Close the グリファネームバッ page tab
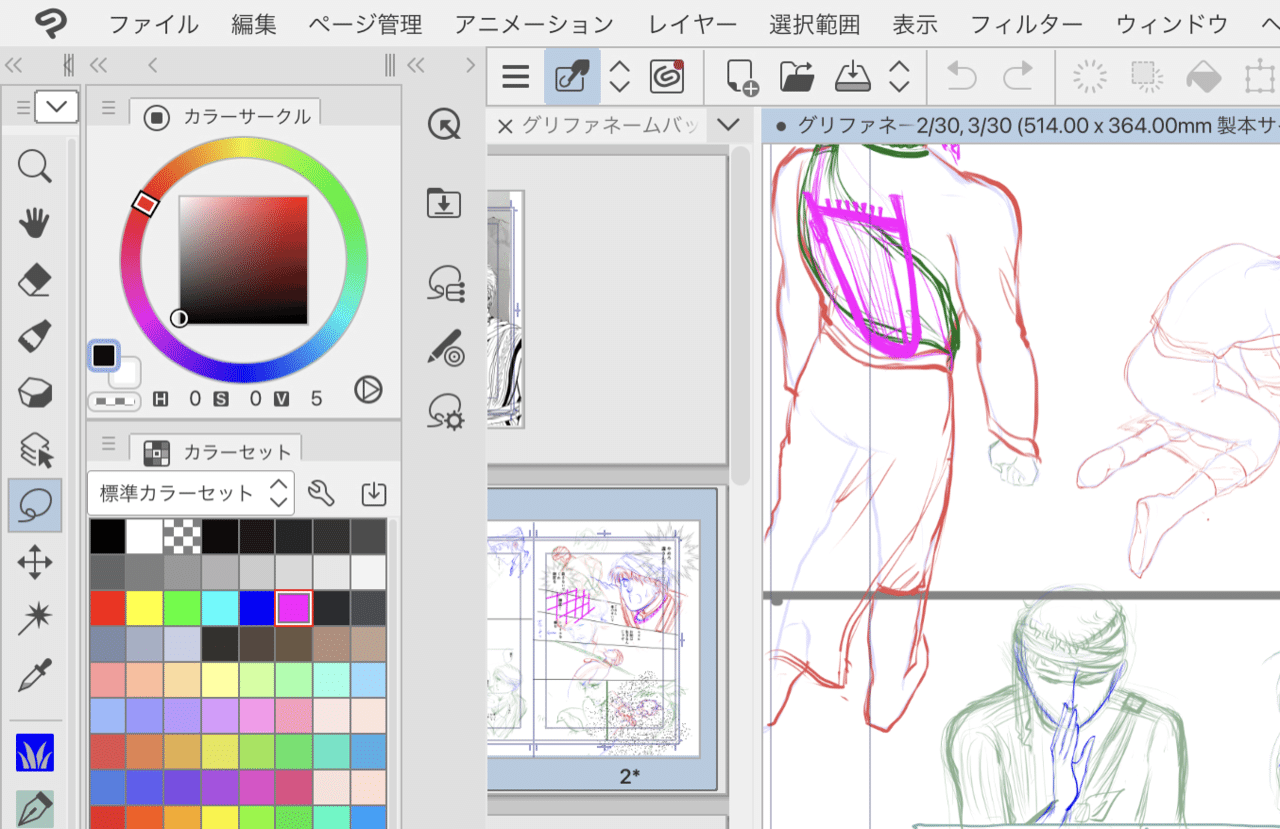The height and width of the screenshot is (829, 1280). [505, 126]
